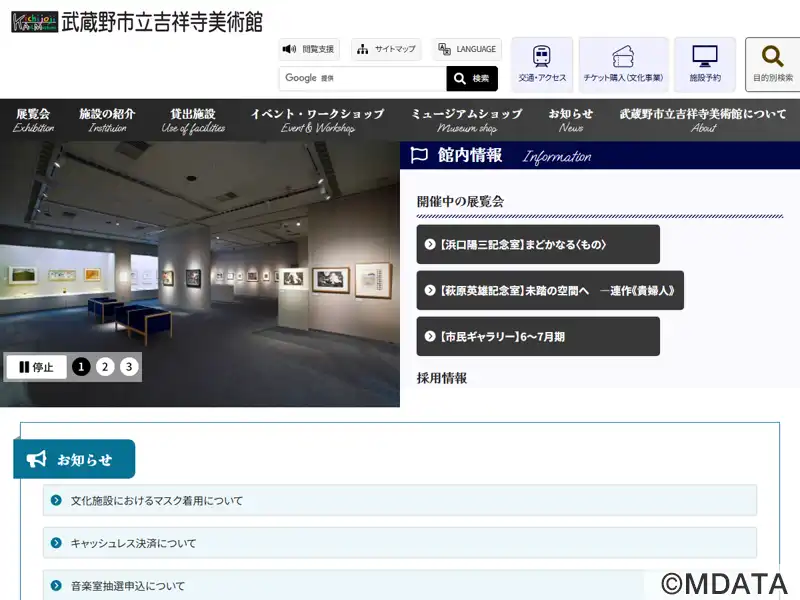The width and height of the screenshot is (800, 600).
Task: Click arrow icon beside マスク着用 notice
Action: click(x=56, y=501)
